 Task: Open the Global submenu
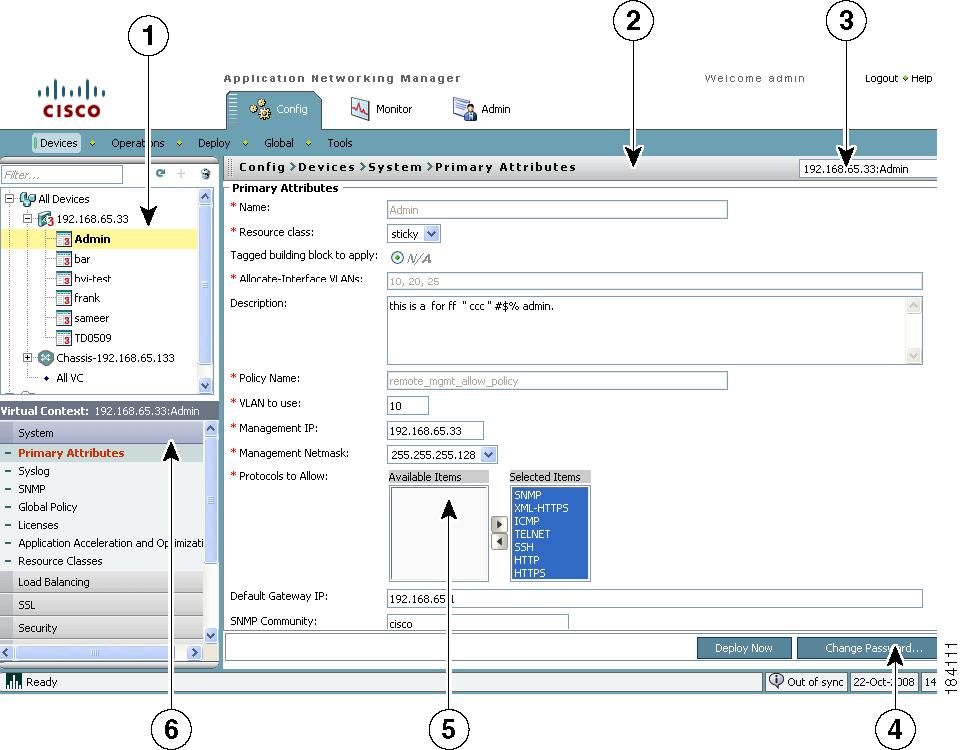click(279, 143)
